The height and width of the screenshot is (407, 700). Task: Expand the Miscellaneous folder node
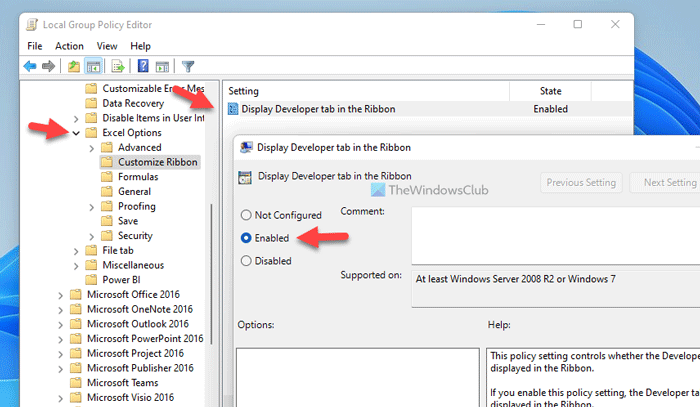click(76, 266)
